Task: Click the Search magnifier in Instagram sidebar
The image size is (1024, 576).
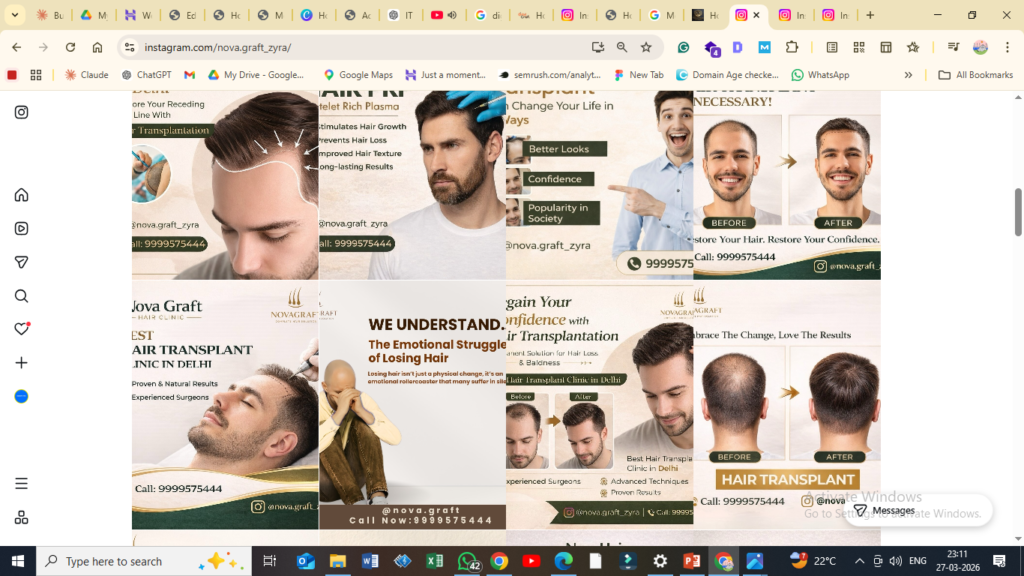Action: tap(21, 296)
